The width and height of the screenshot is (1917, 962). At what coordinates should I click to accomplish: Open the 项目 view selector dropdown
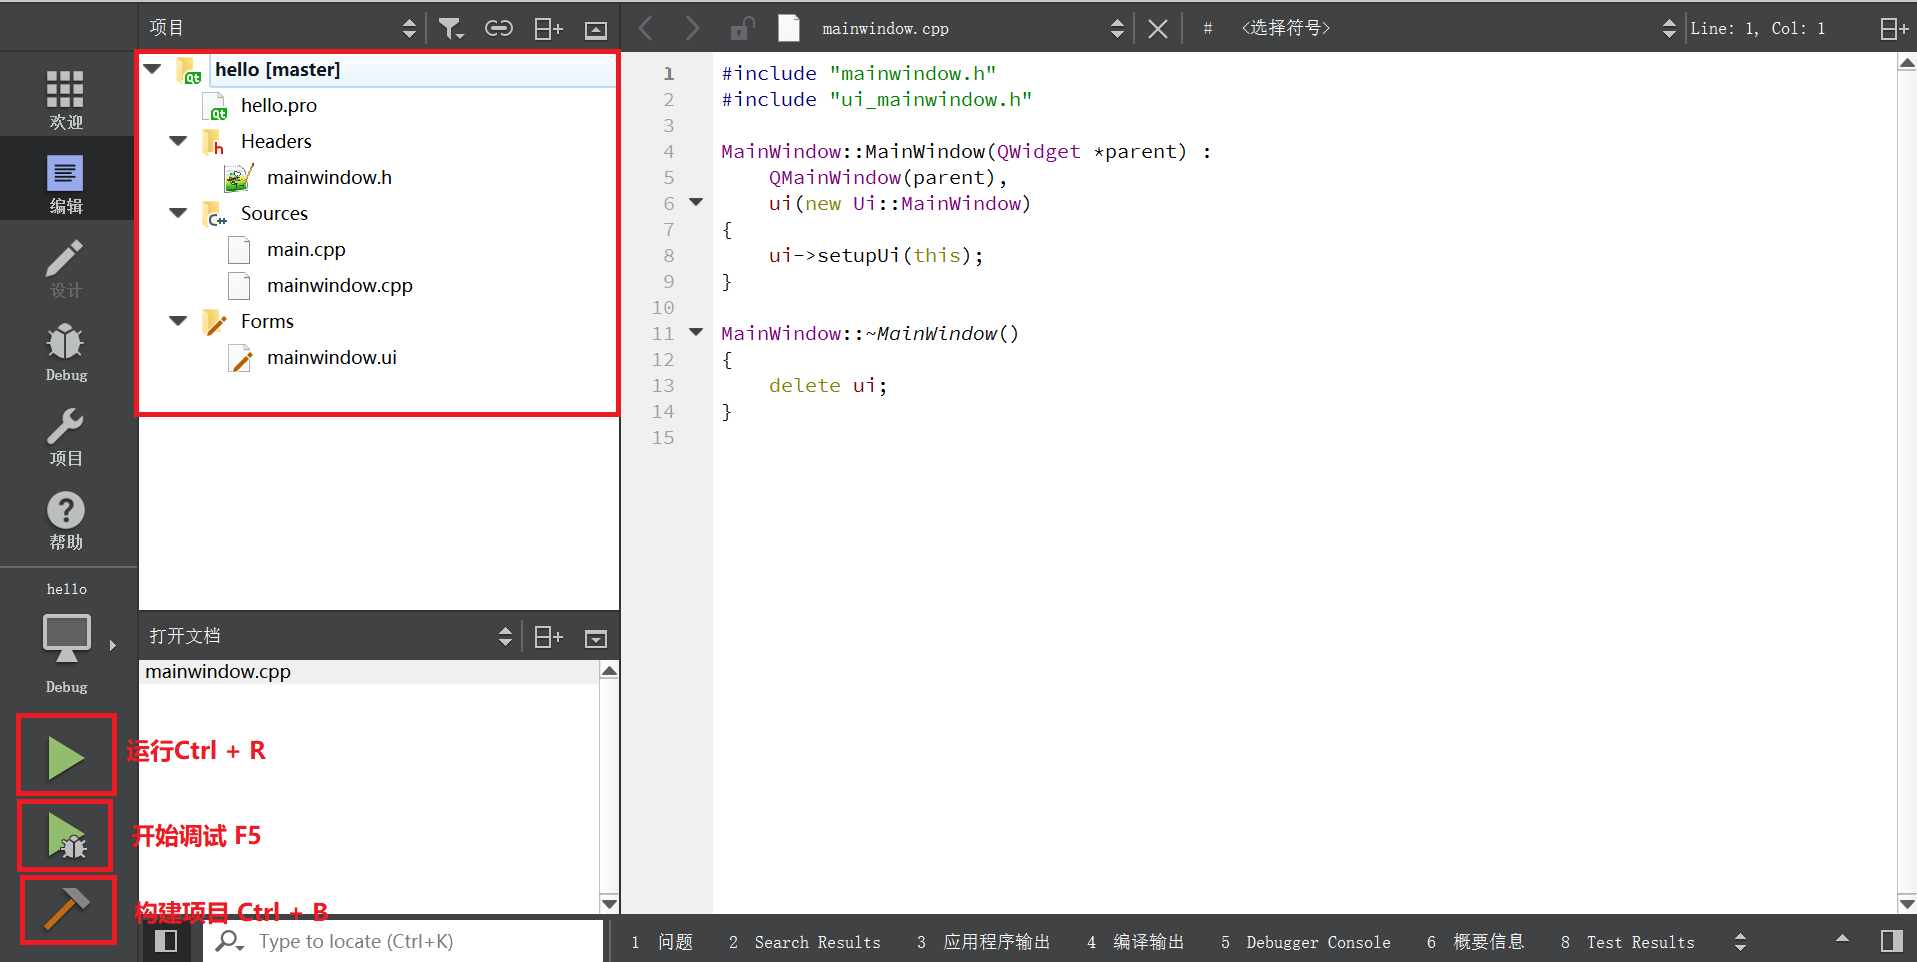283,29
